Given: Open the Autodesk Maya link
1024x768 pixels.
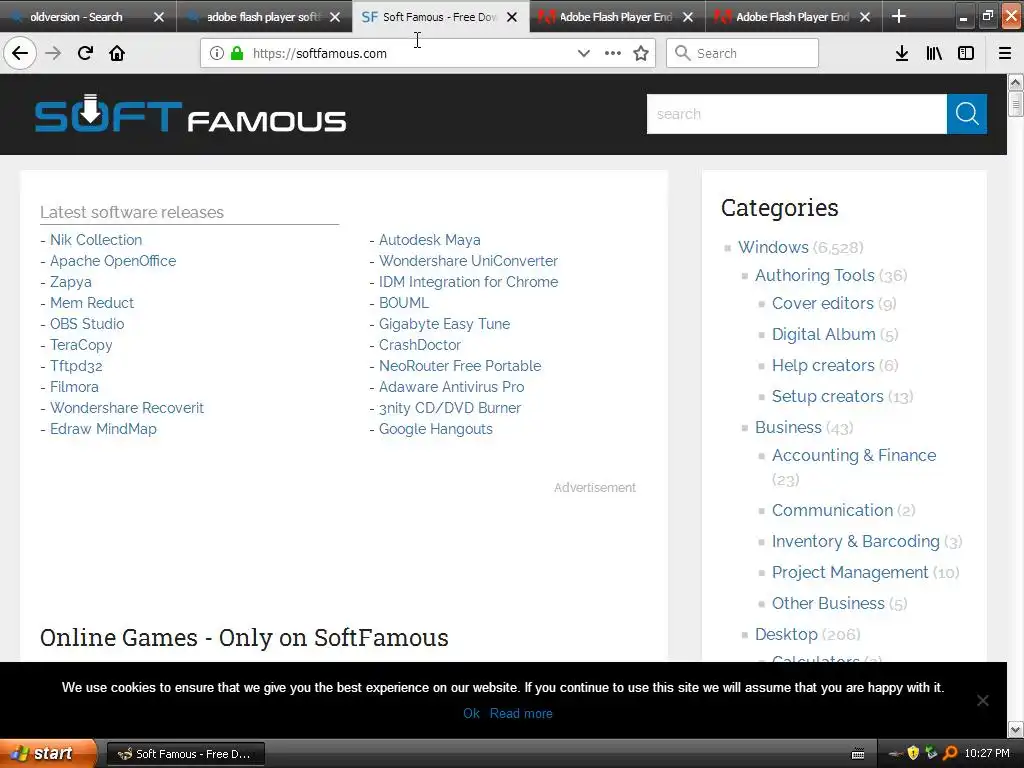Looking at the screenshot, I should click(x=430, y=240).
